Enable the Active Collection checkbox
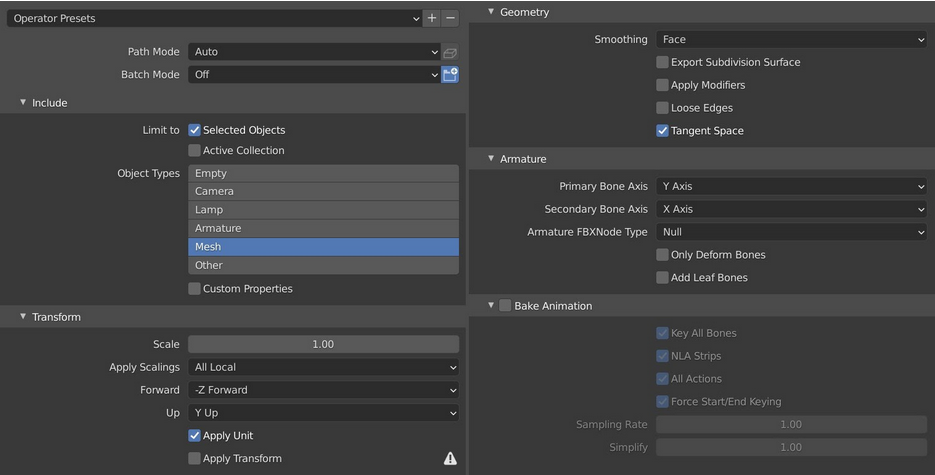Image resolution: width=935 pixels, height=475 pixels. click(195, 151)
